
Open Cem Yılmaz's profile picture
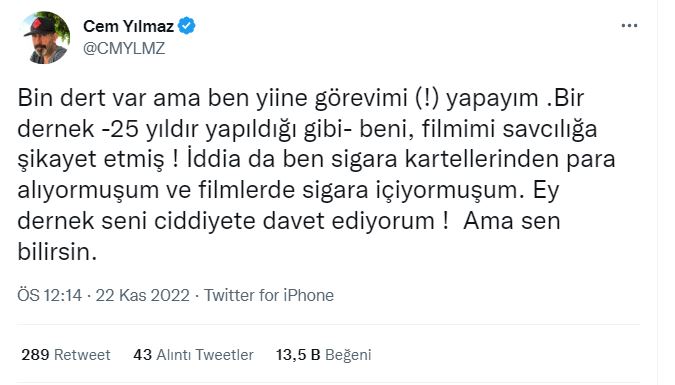(46, 37)
